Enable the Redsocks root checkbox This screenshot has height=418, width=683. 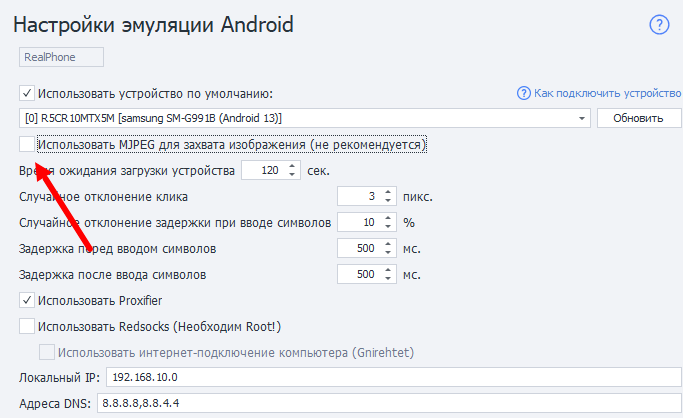26,326
